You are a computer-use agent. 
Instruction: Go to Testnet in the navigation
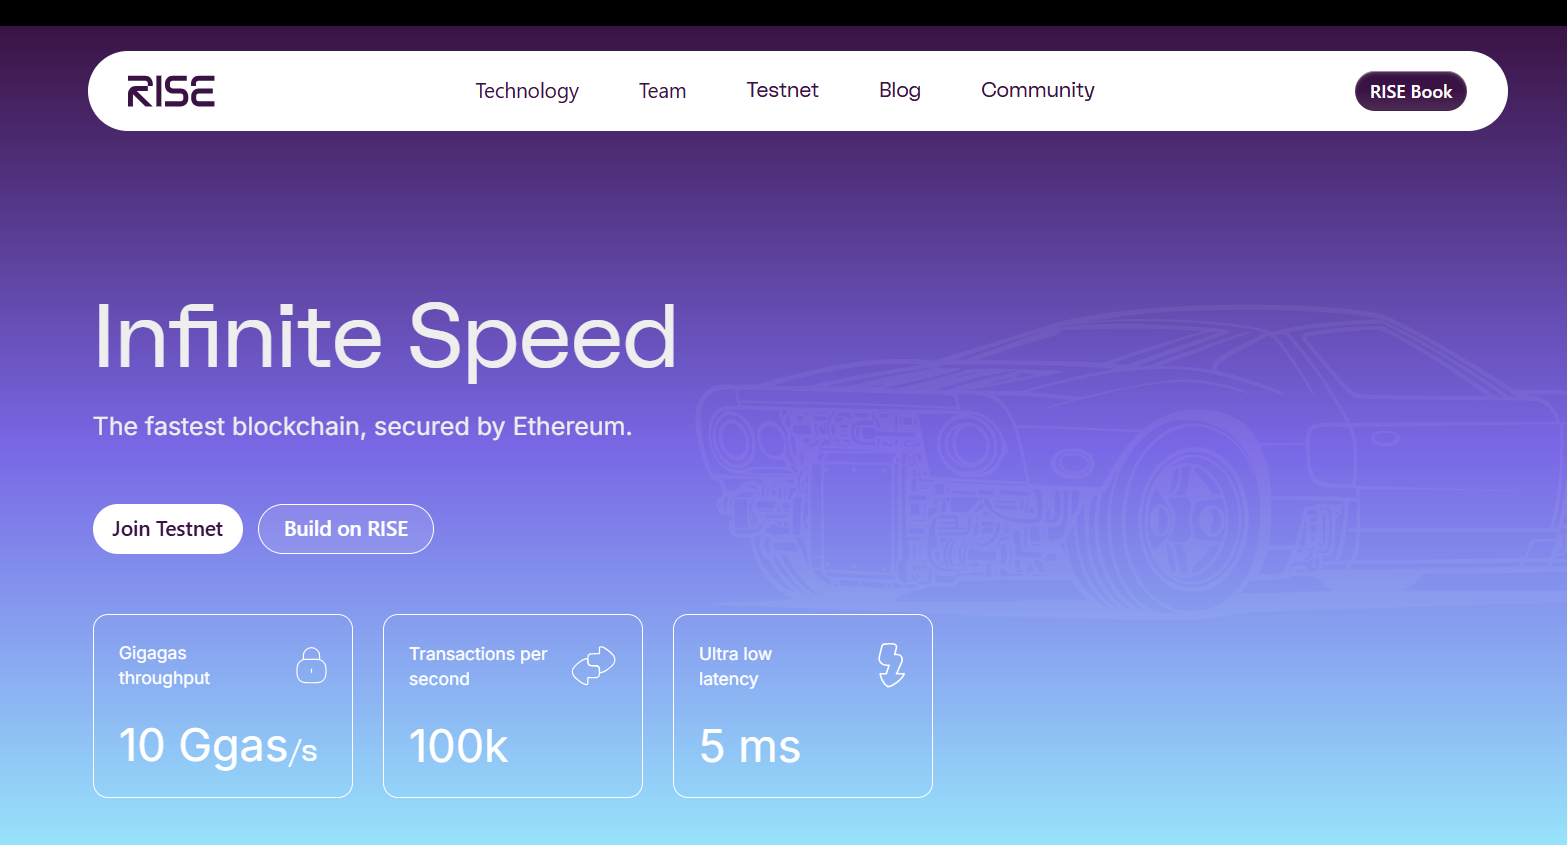click(782, 90)
